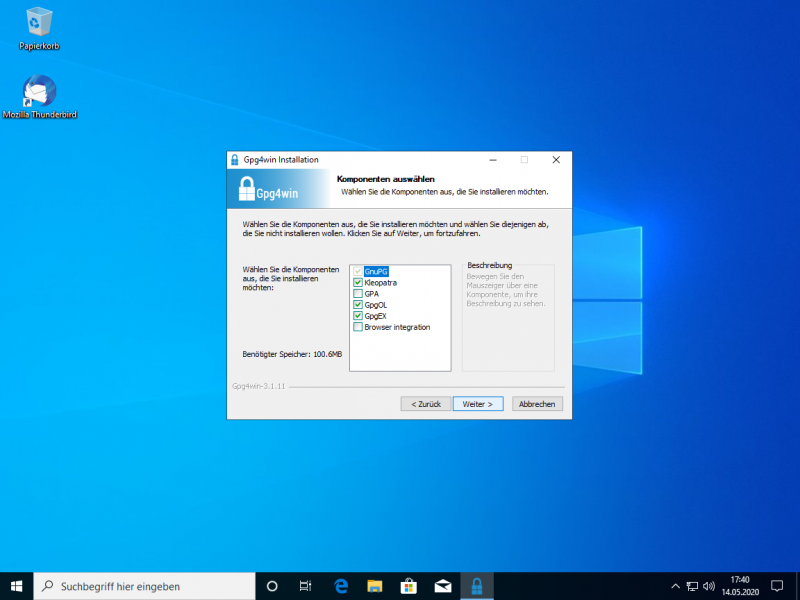This screenshot has height=600, width=800.
Task: Open File Explorer from the taskbar
Action: click(x=374, y=586)
